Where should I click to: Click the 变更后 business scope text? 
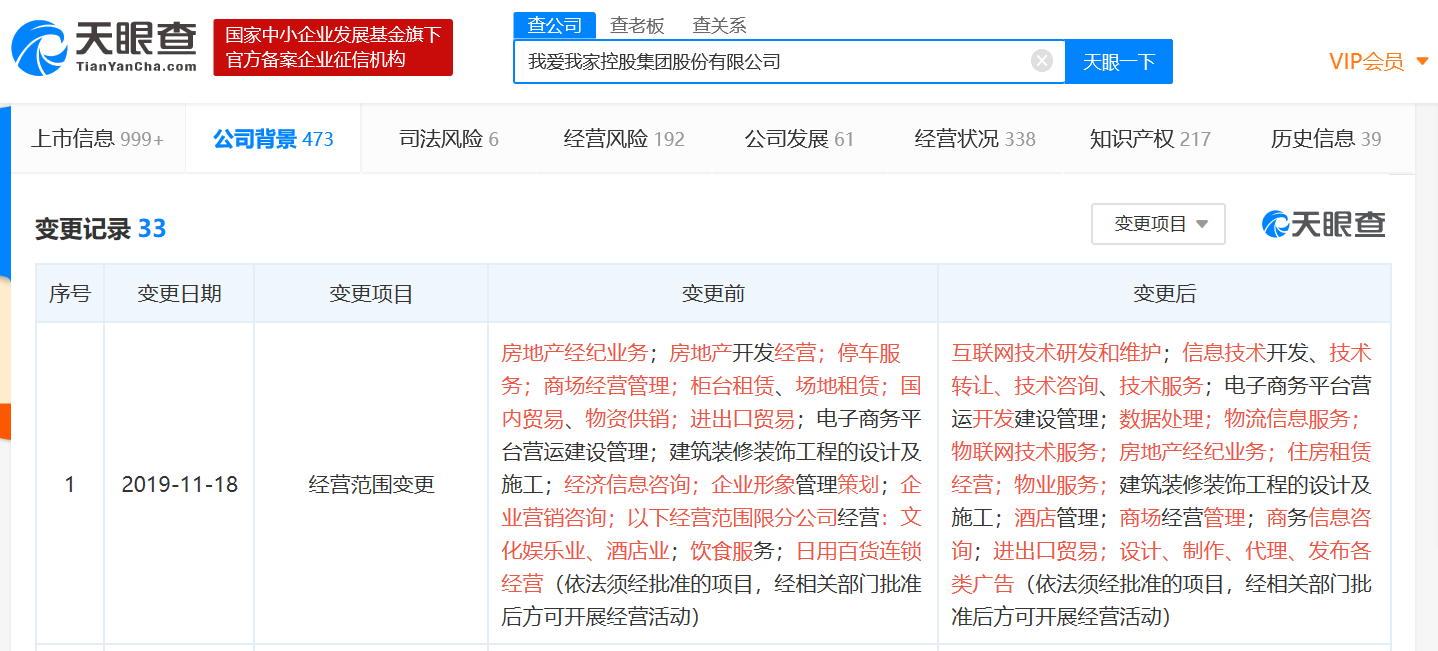pos(1162,485)
